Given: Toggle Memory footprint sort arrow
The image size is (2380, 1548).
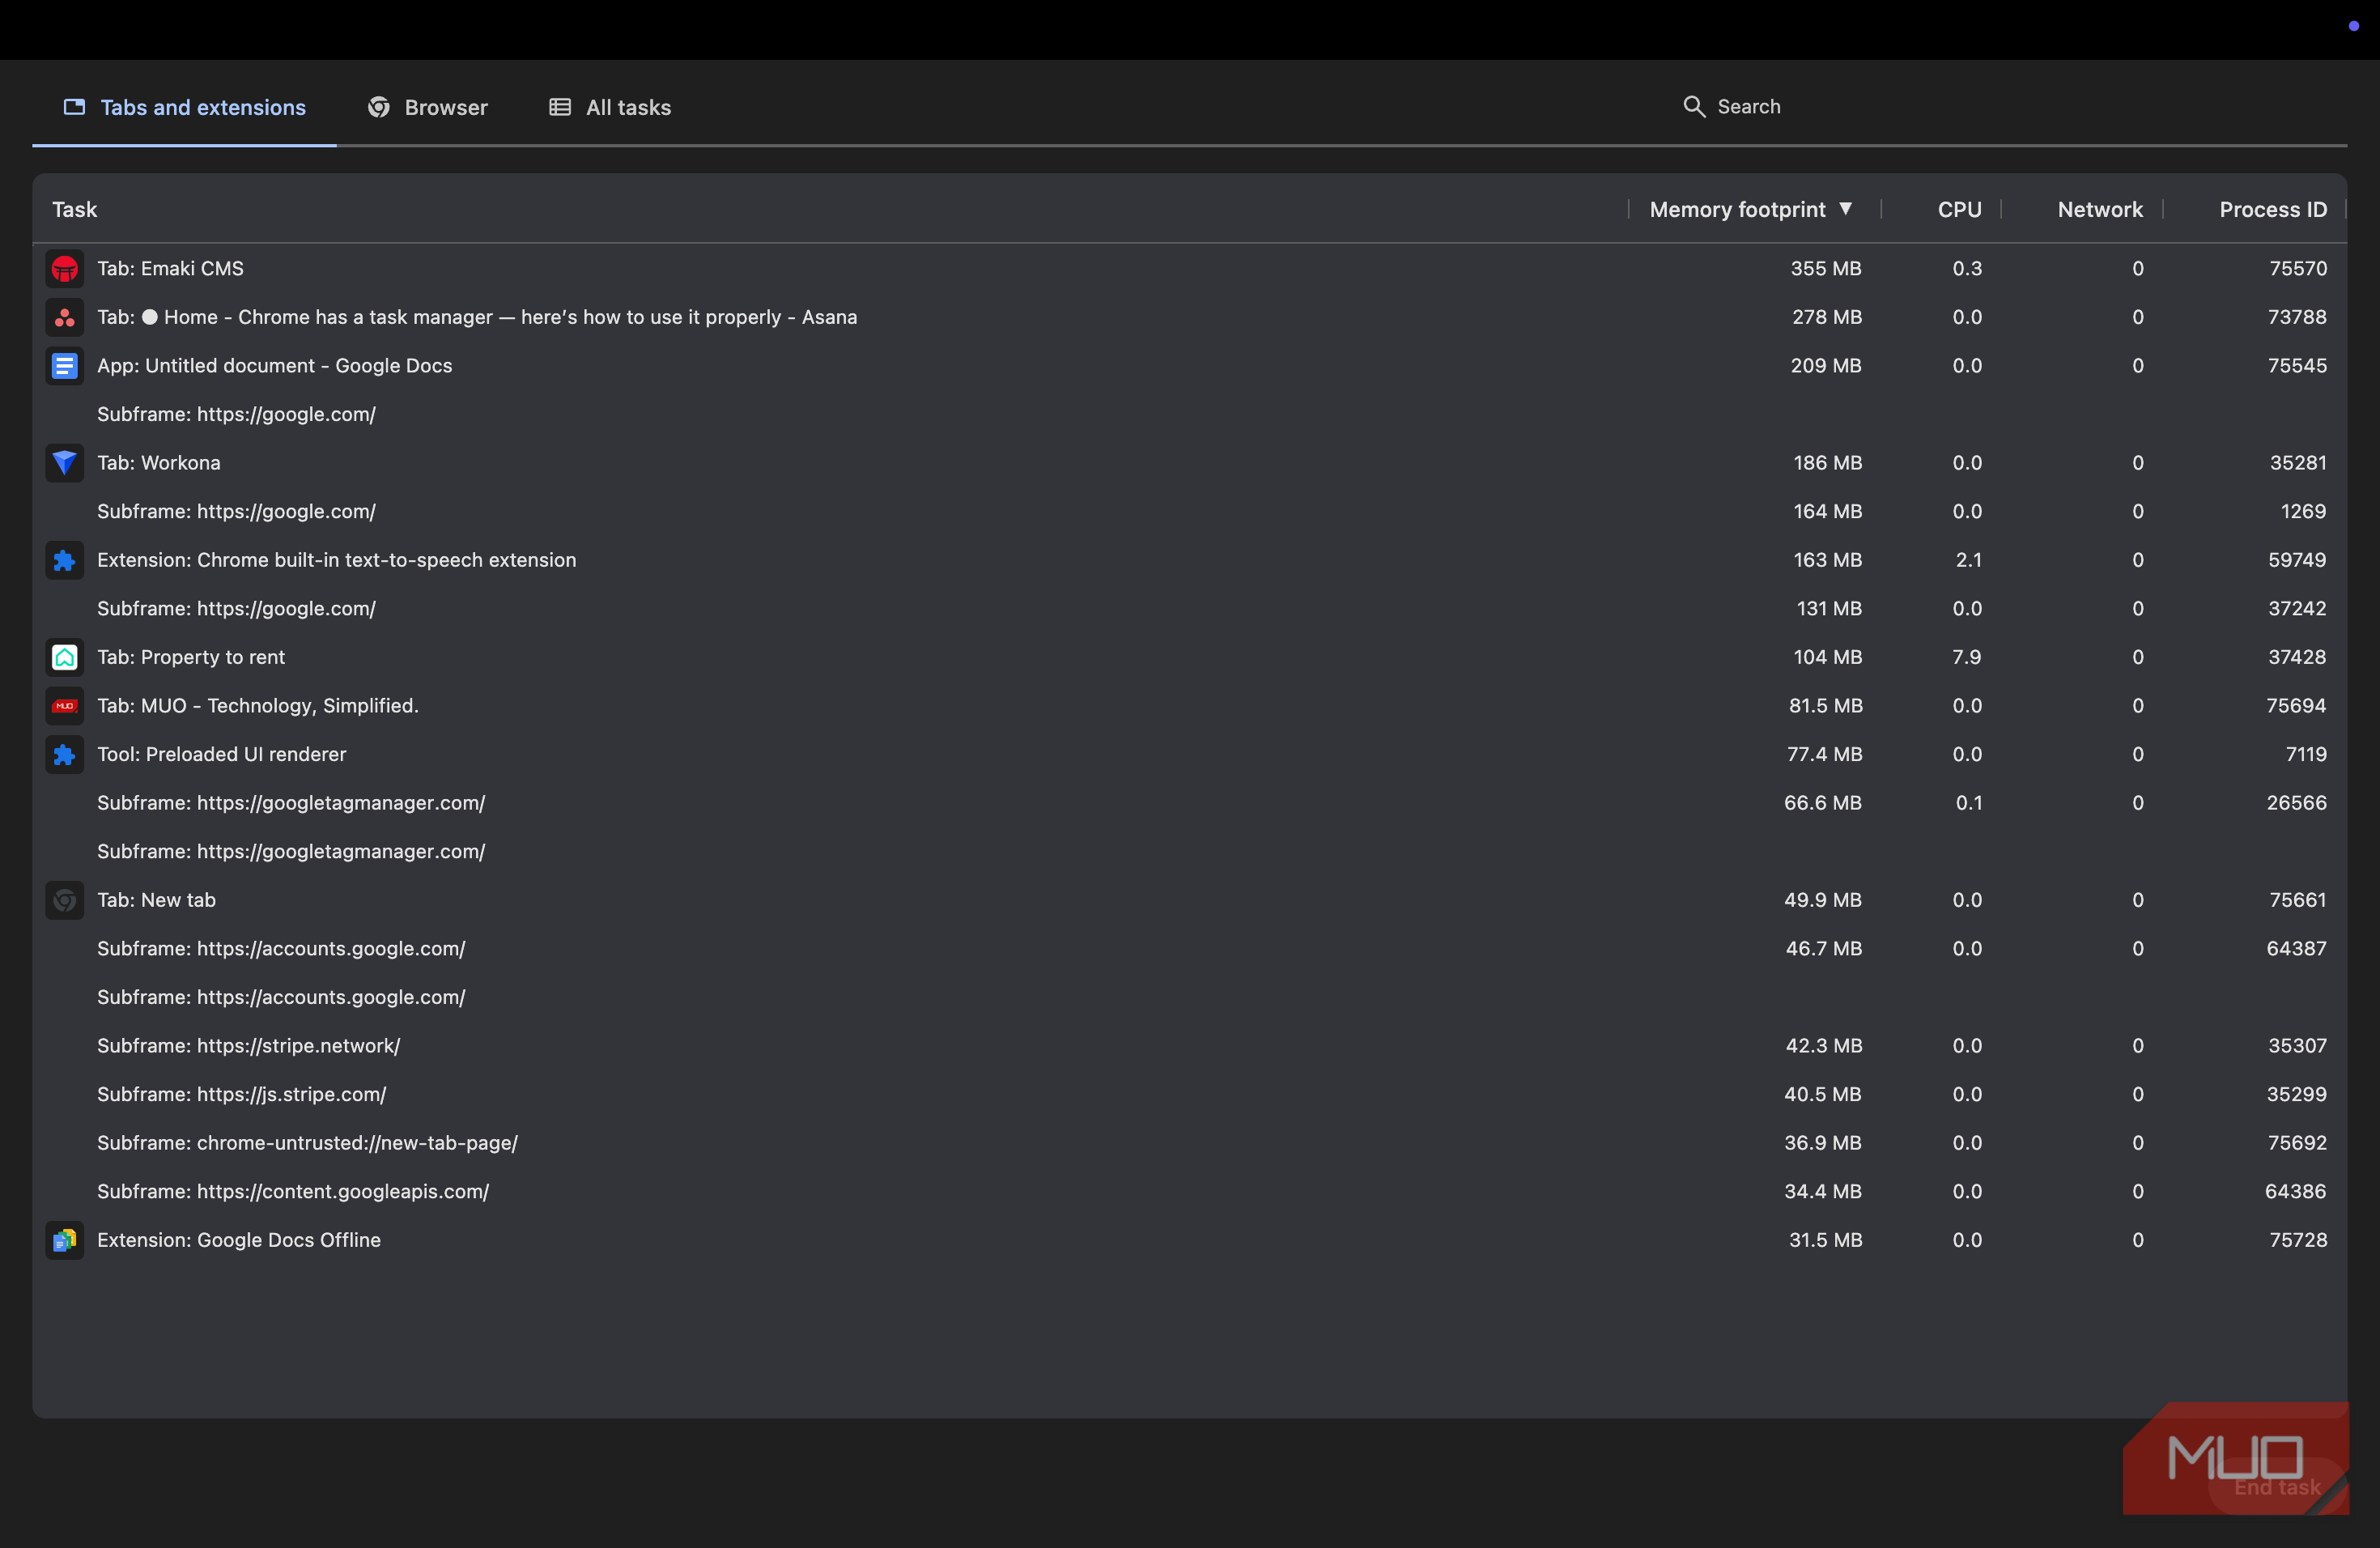Looking at the screenshot, I should (1846, 209).
